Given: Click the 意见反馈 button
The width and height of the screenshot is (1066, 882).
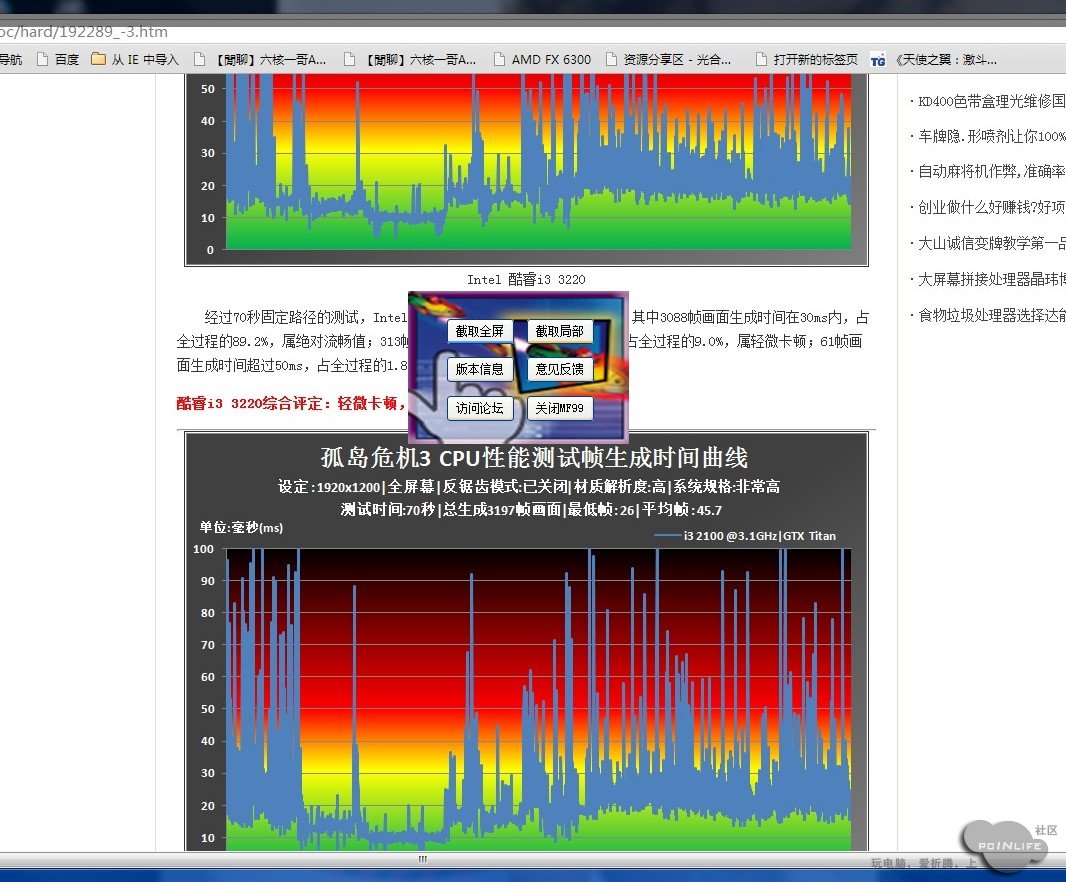Looking at the screenshot, I should click(x=560, y=369).
